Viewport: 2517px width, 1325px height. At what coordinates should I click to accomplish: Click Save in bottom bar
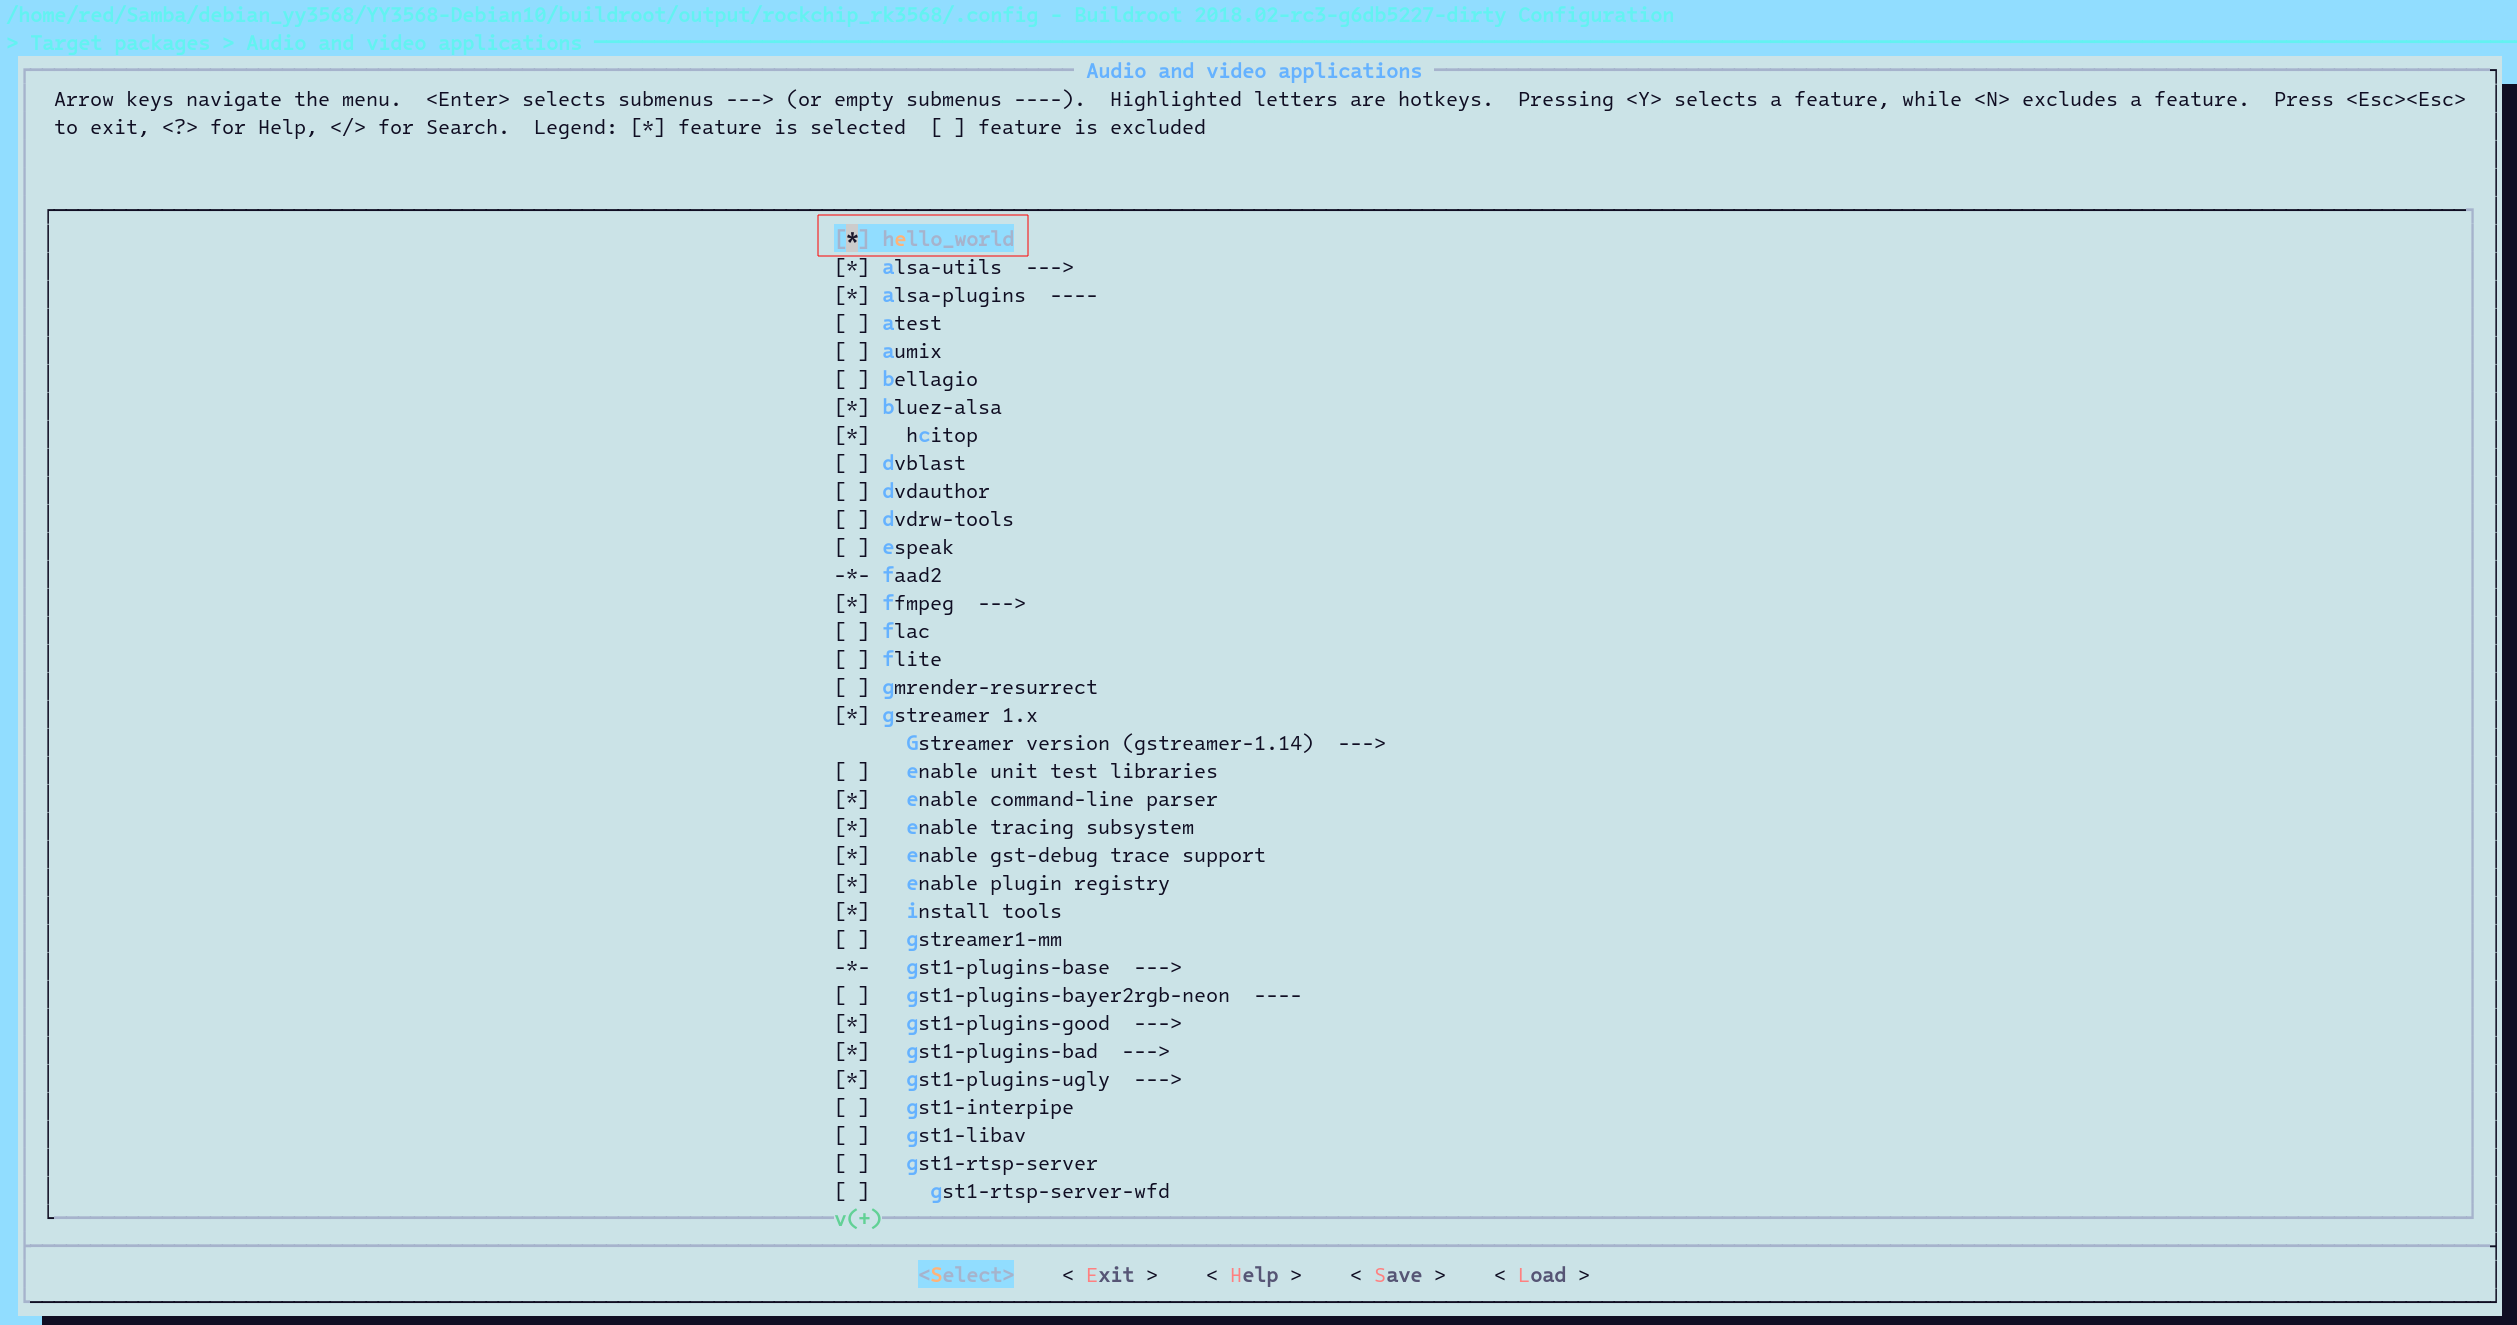click(1397, 1275)
